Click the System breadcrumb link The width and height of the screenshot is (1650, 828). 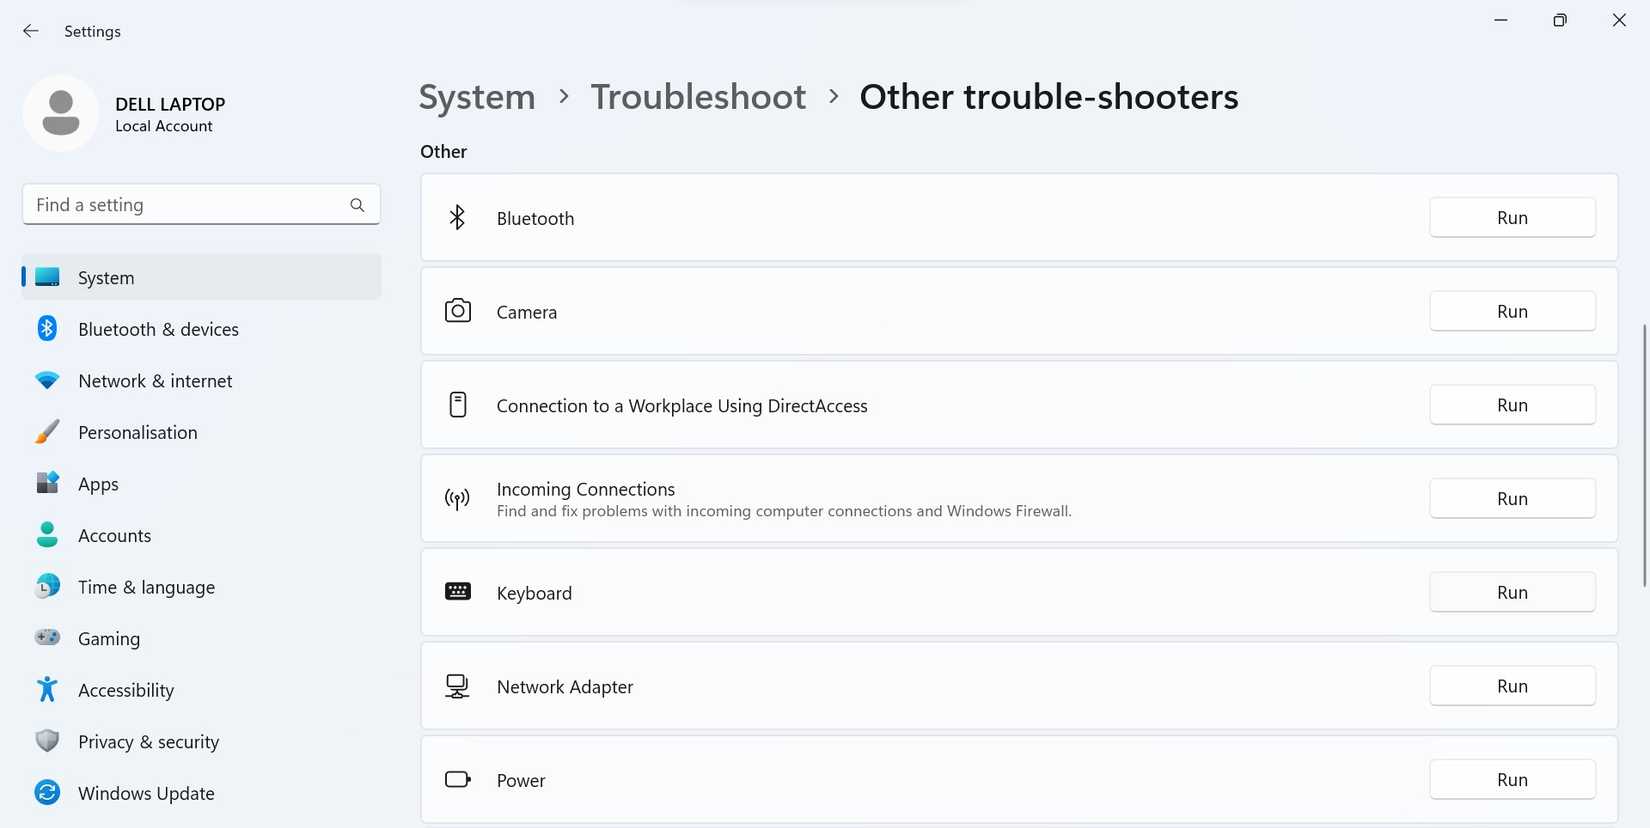pyautogui.click(x=477, y=97)
